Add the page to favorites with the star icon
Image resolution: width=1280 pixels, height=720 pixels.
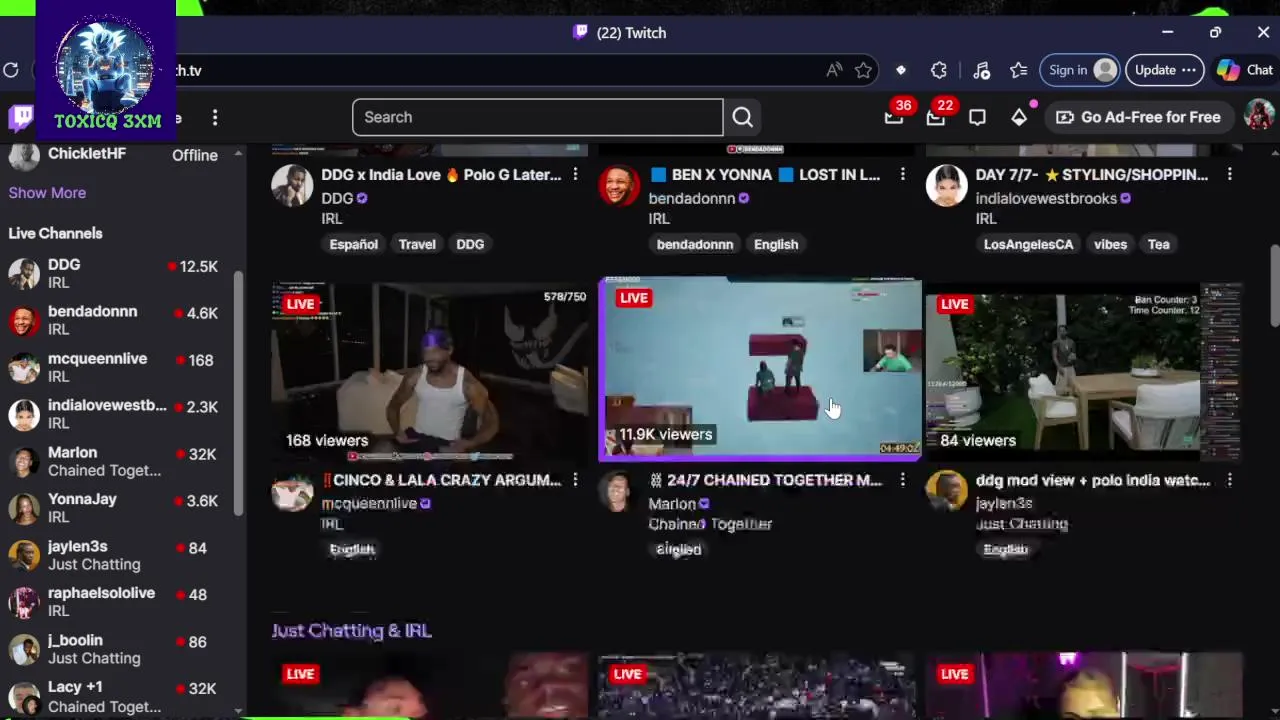864,70
